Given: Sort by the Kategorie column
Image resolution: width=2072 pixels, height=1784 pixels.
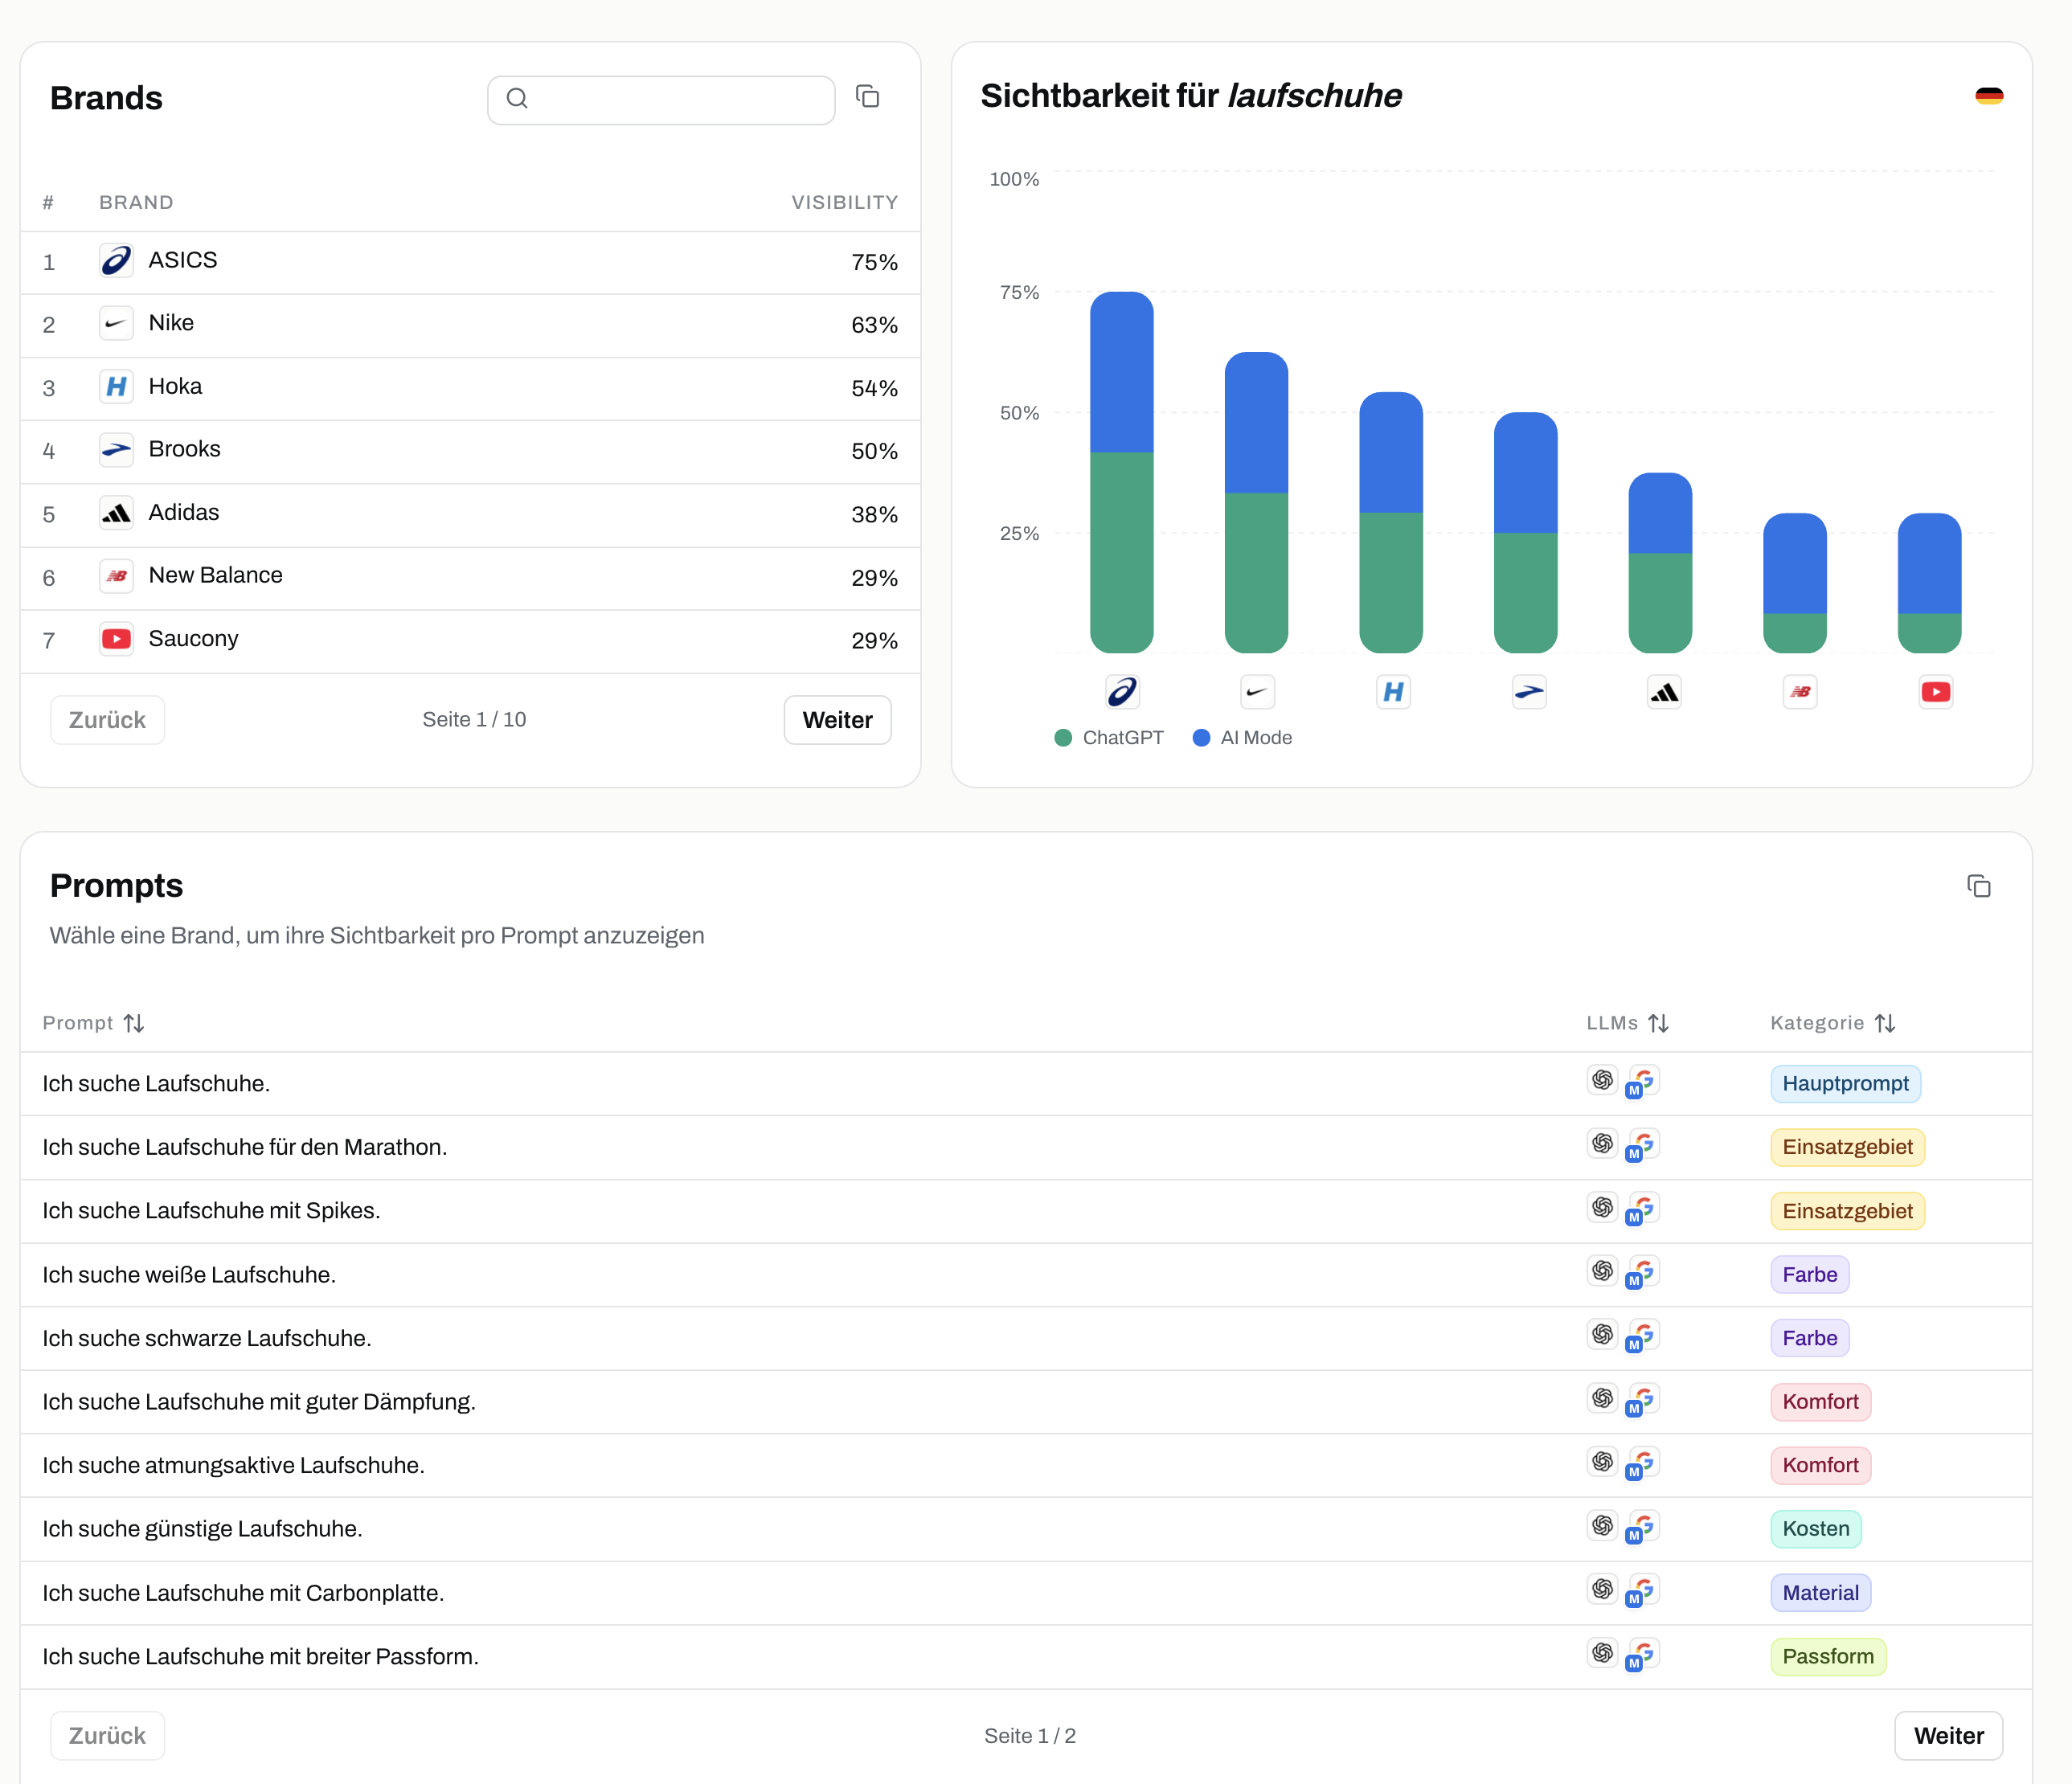Looking at the screenshot, I should 1832,1023.
